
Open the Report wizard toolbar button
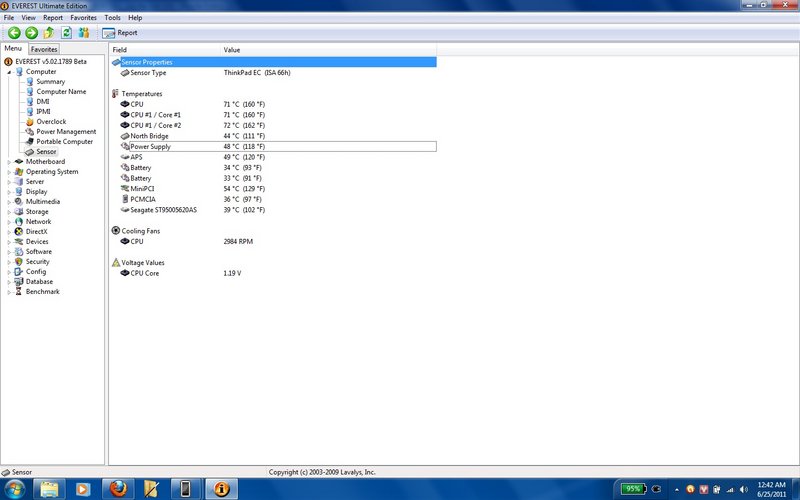120,33
